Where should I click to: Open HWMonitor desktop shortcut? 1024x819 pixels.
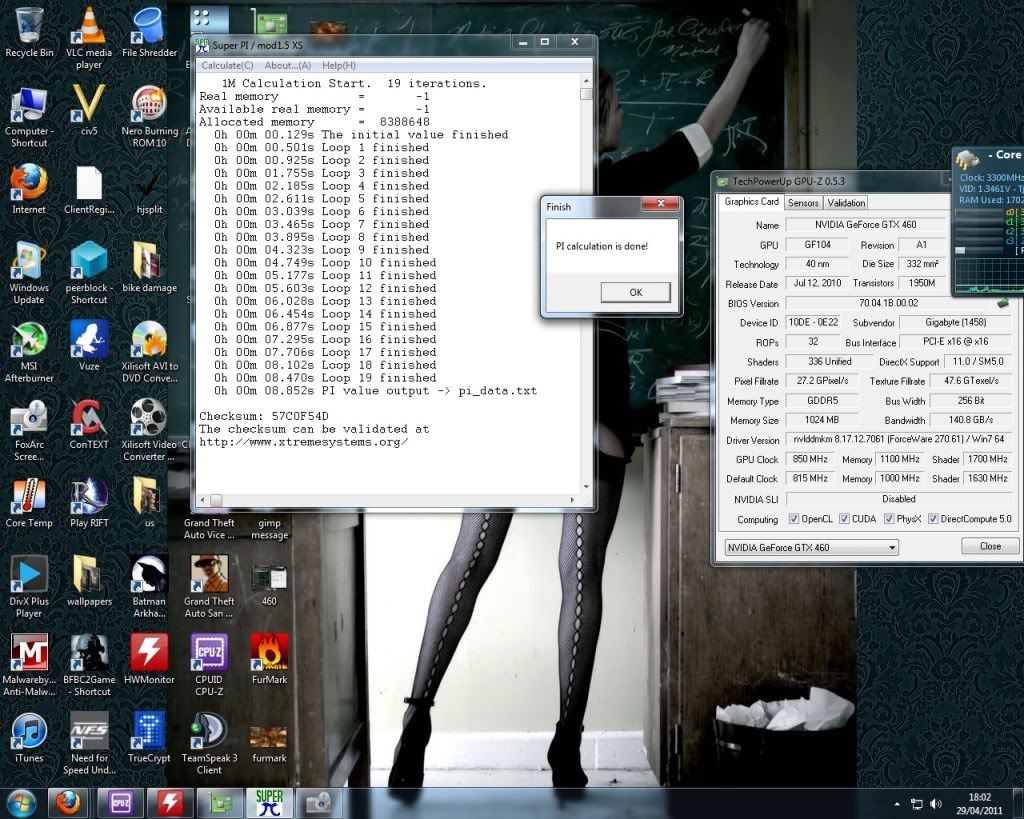(x=148, y=653)
